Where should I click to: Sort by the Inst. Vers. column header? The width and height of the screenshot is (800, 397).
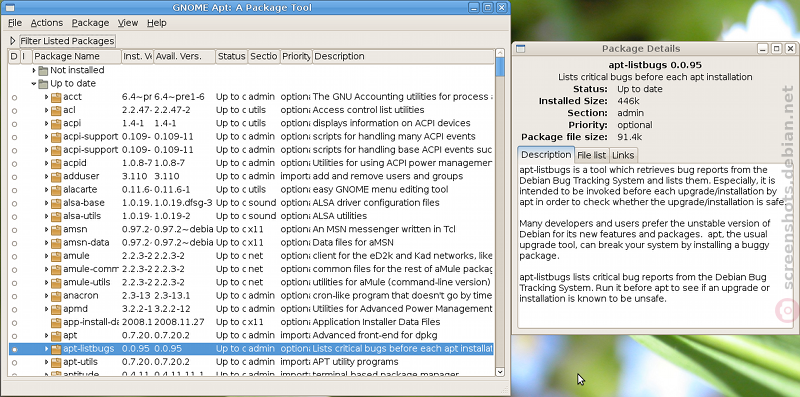click(137, 56)
